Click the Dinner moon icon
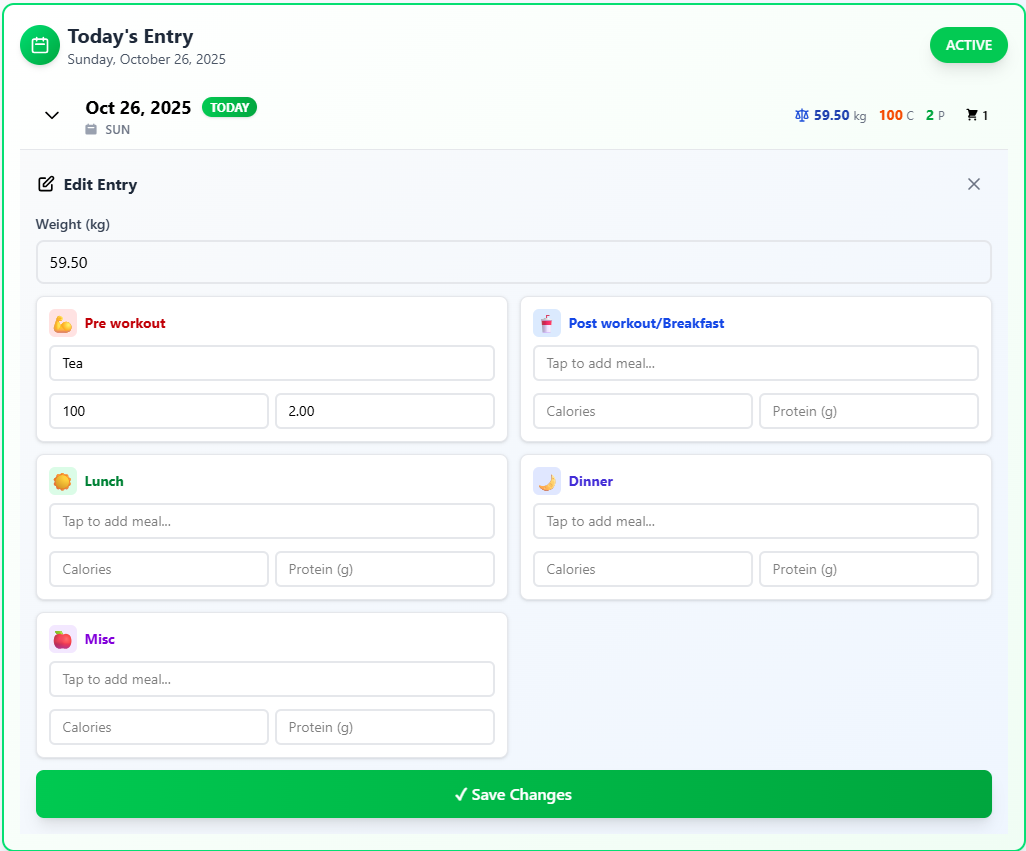 (547, 481)
